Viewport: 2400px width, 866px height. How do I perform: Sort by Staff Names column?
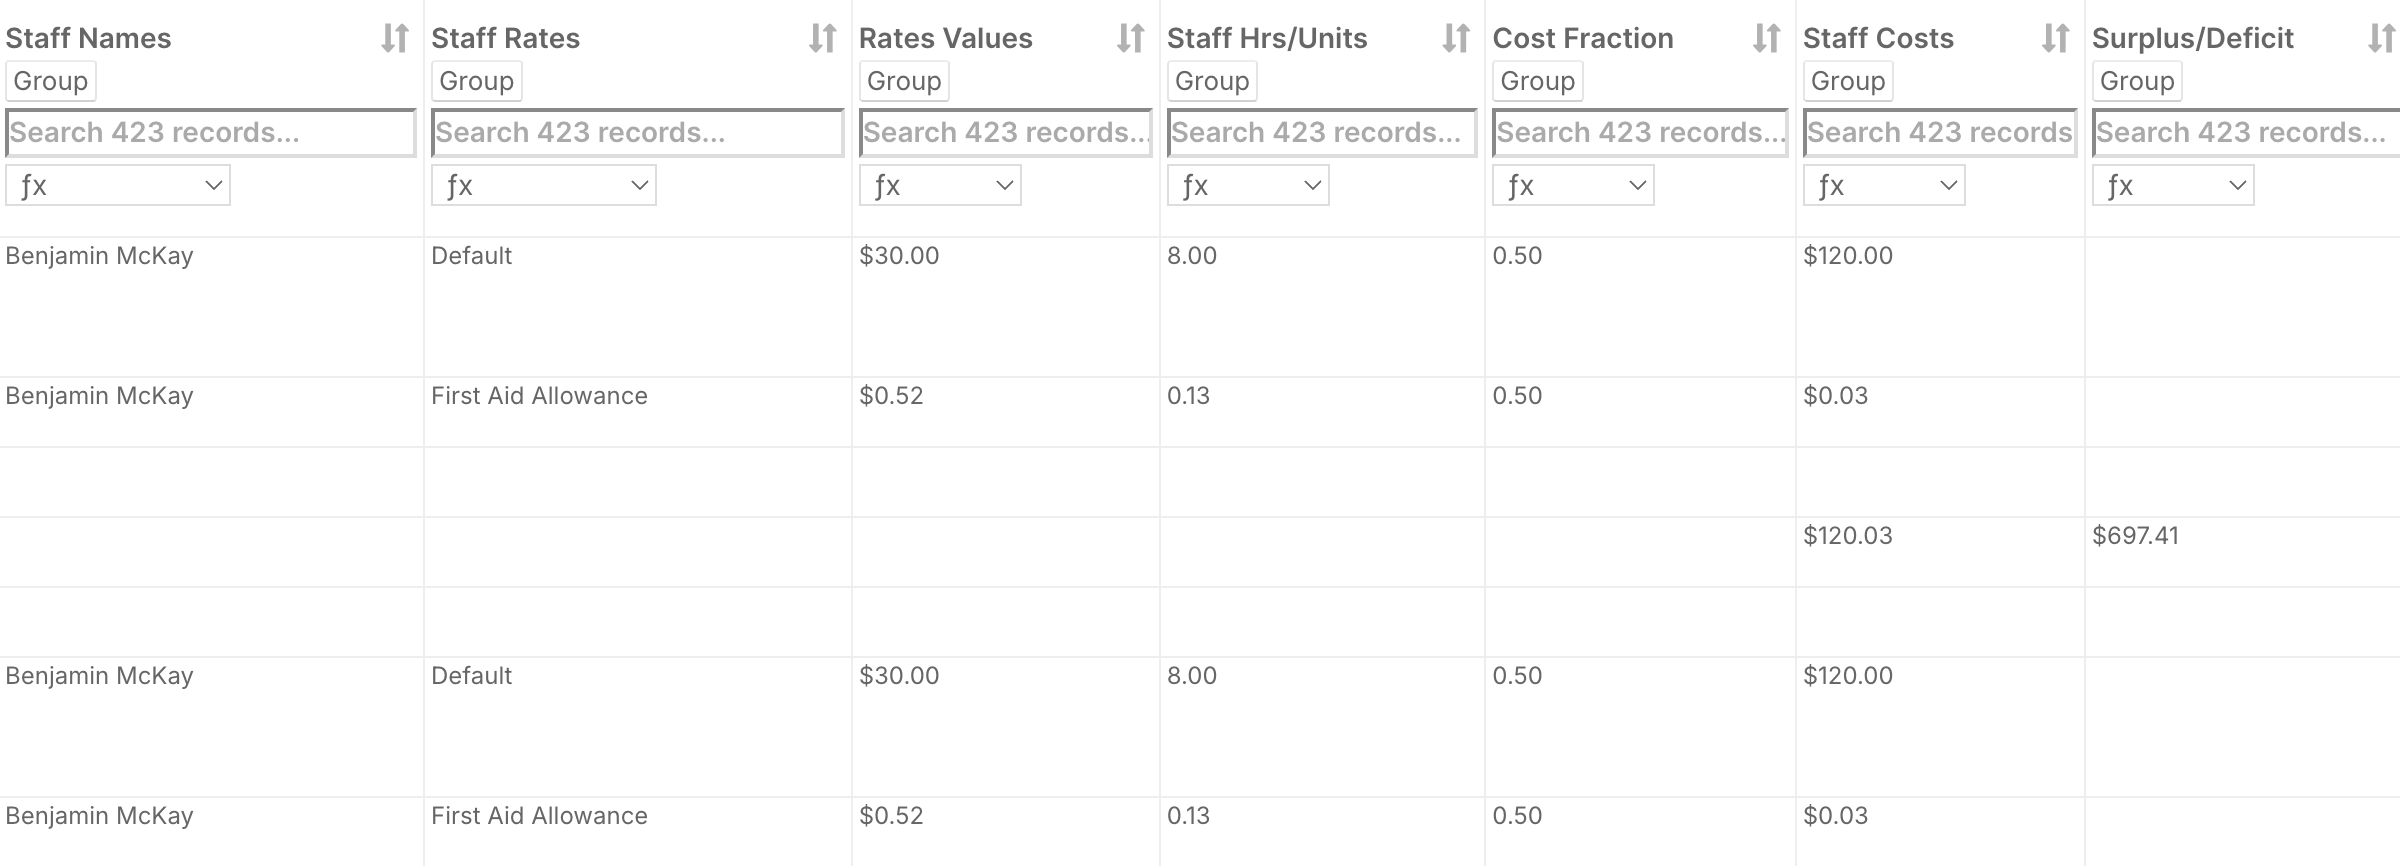pos(394,39)
